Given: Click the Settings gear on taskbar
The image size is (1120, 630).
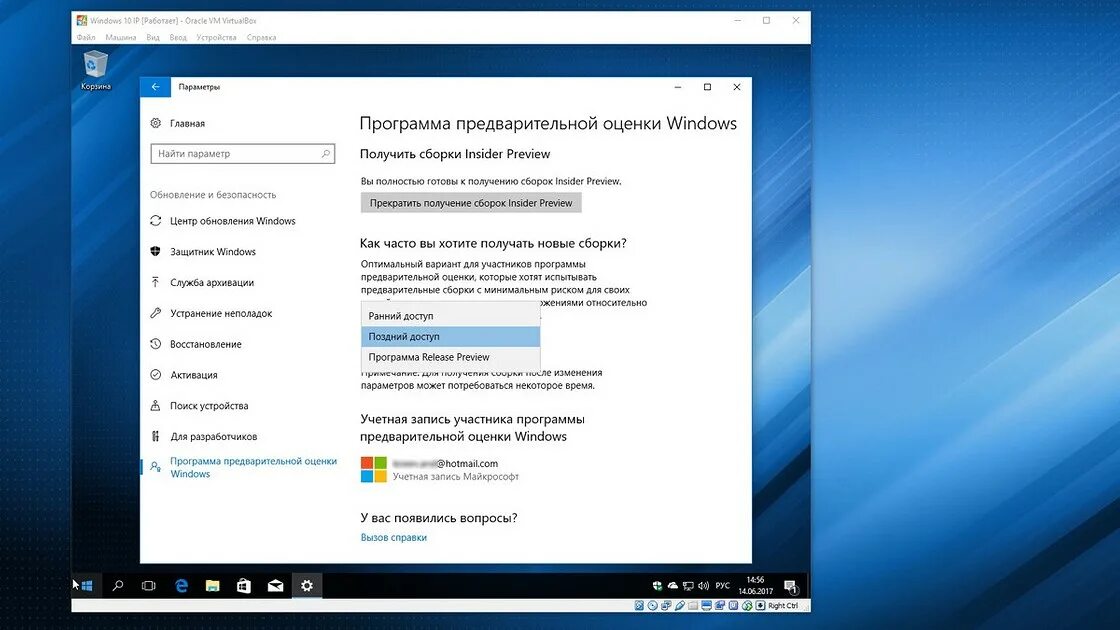Looking at the screenshot, I should pyautogui.click(x=306, y=586).
